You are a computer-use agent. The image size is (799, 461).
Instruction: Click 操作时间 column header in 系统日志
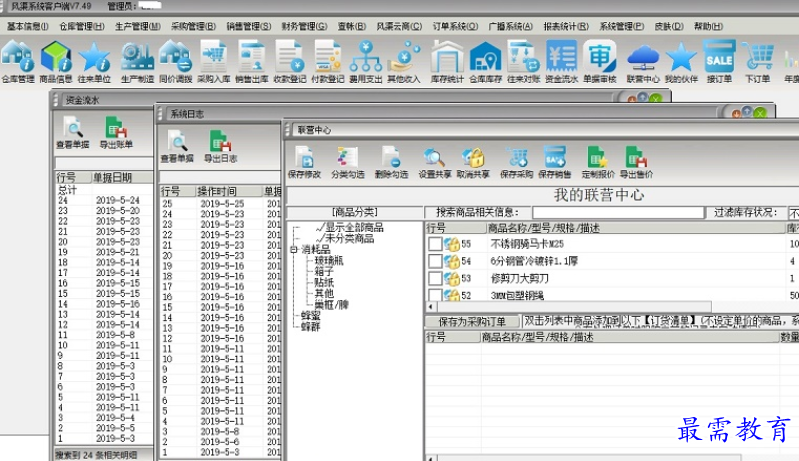coord(228,192)
